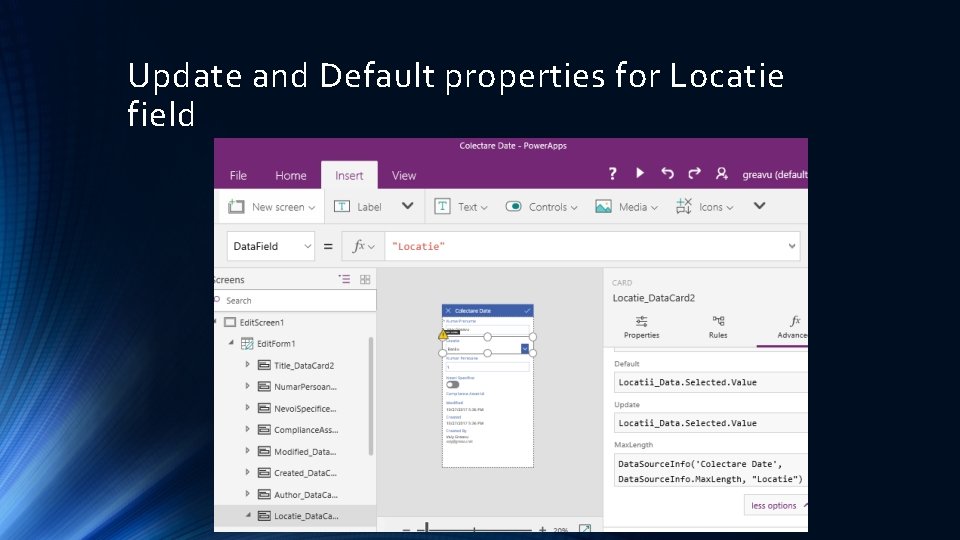Image resolution: width=960 pixels, height=540 pixels.
Task: Open the Rules tab in card pane
Action: click(718, 327)
